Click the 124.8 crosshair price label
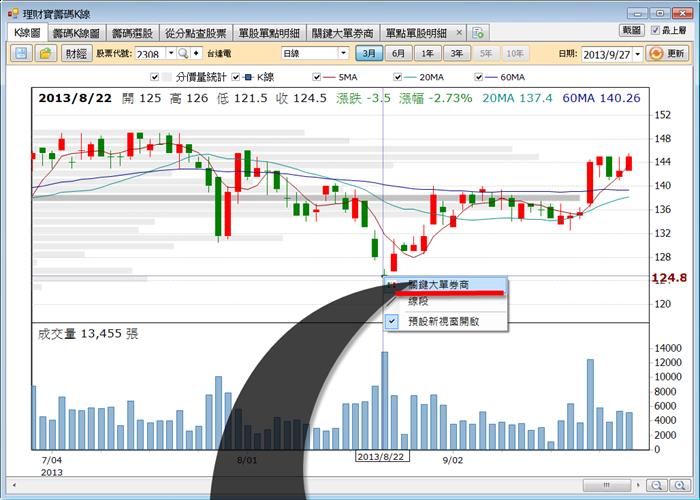Image resolution: width=700 pixels, height=500 pixels. tap(669, 278)
